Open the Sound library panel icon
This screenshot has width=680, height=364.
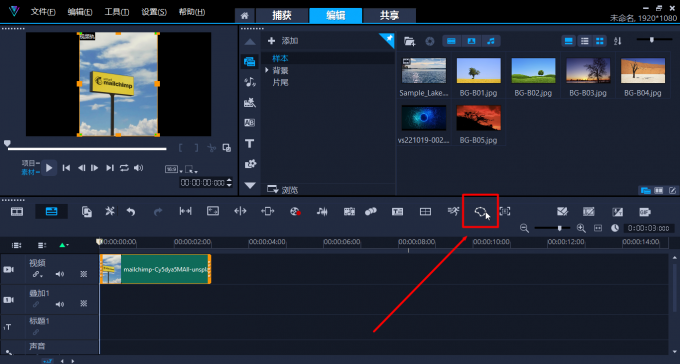point(249,82)
